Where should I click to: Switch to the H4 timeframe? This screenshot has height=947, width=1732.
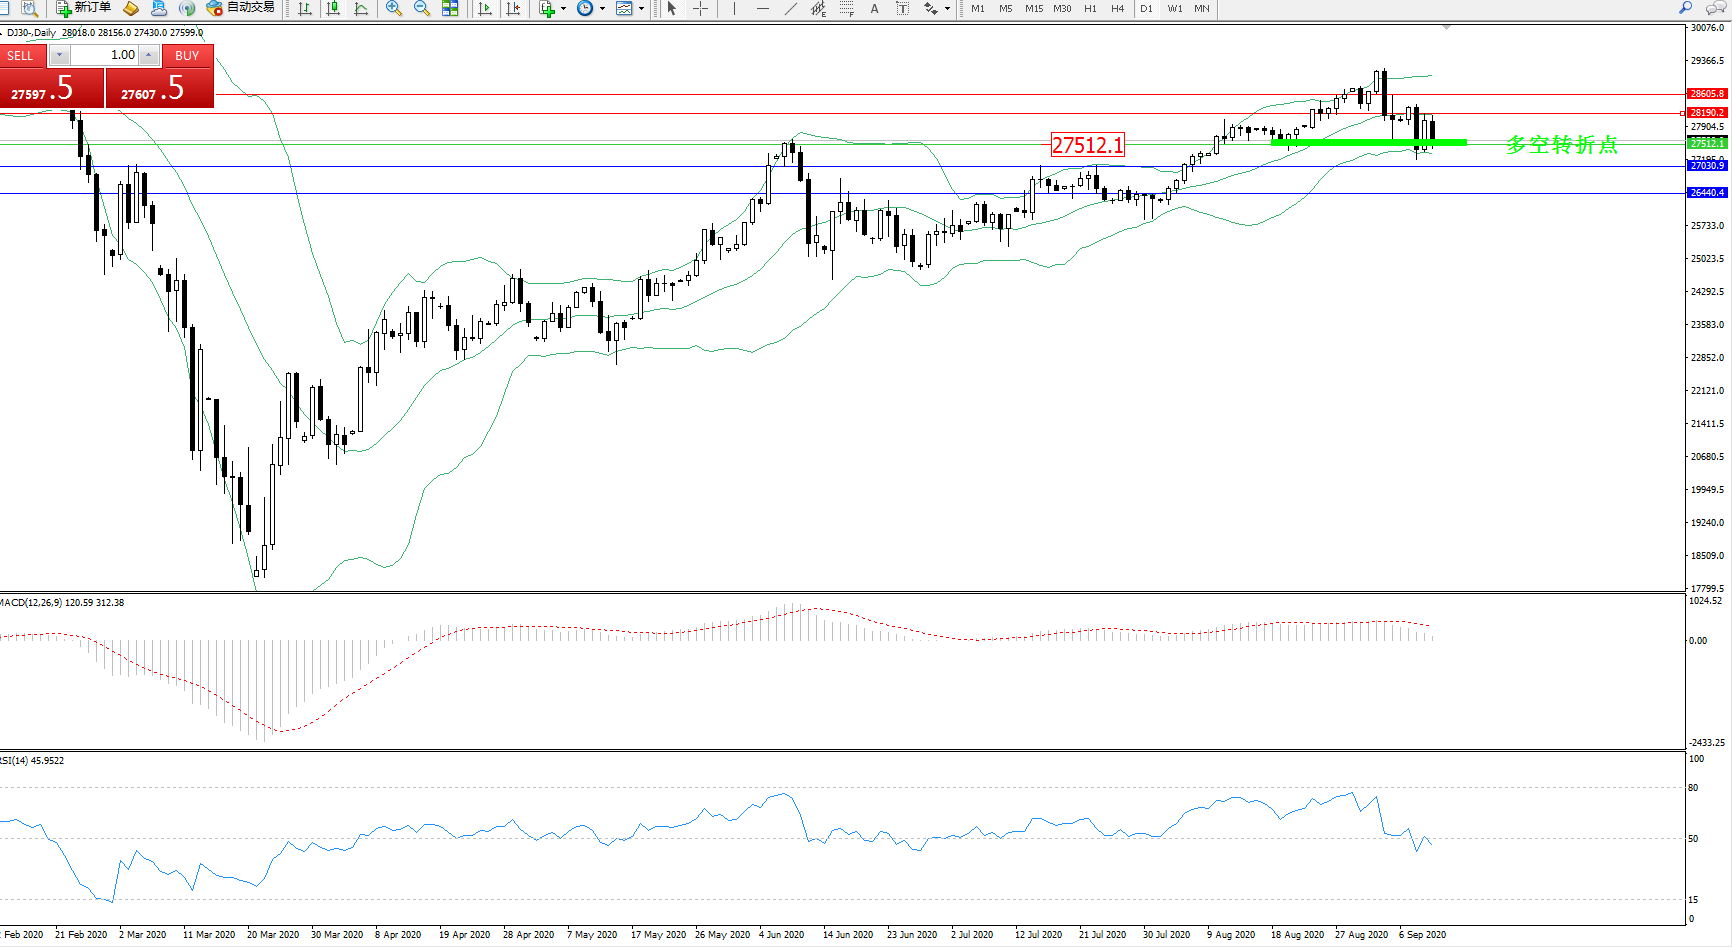(1118, 8)
